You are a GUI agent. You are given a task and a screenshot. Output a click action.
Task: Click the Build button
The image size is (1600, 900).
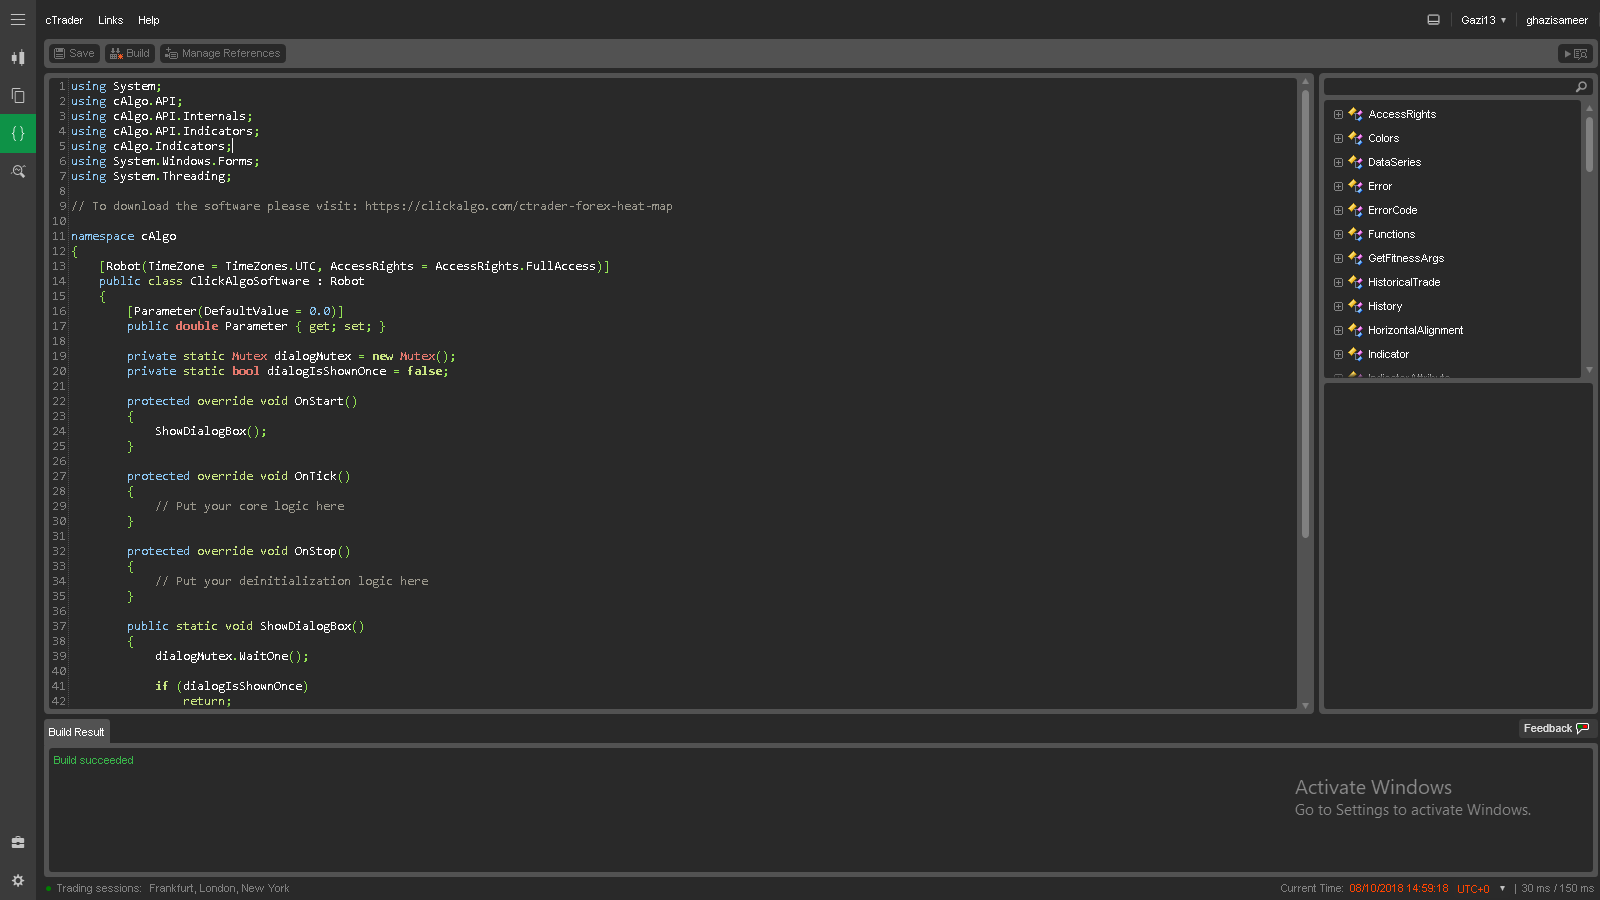point(130,54)
